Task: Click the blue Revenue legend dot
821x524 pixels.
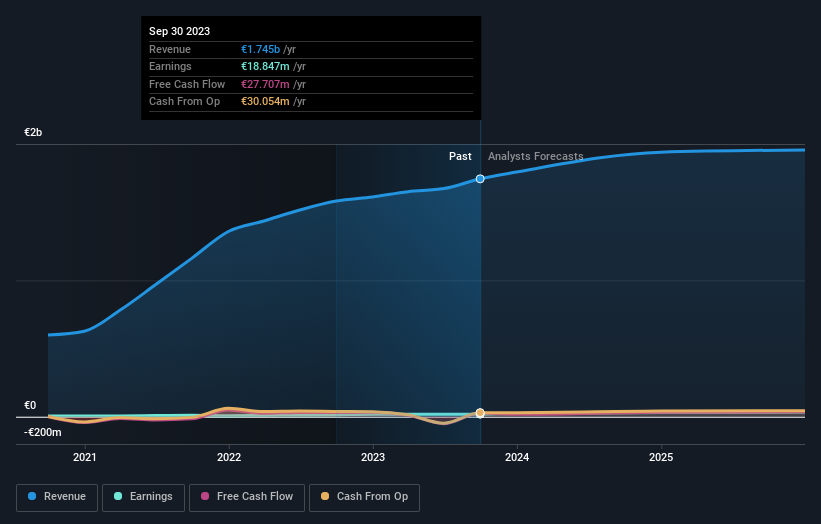Action: tap(32, 496)
